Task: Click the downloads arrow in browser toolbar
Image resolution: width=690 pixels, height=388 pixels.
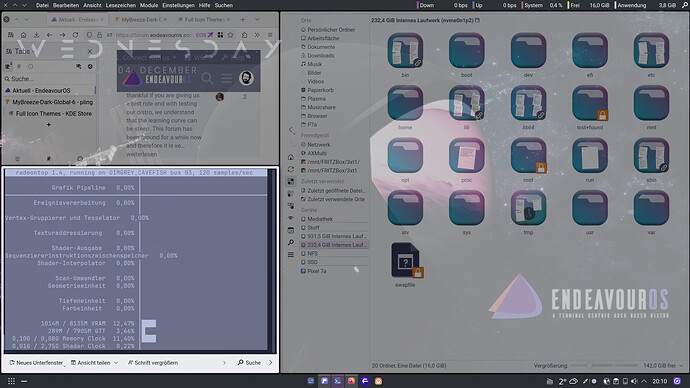Action: coord(36,35)
